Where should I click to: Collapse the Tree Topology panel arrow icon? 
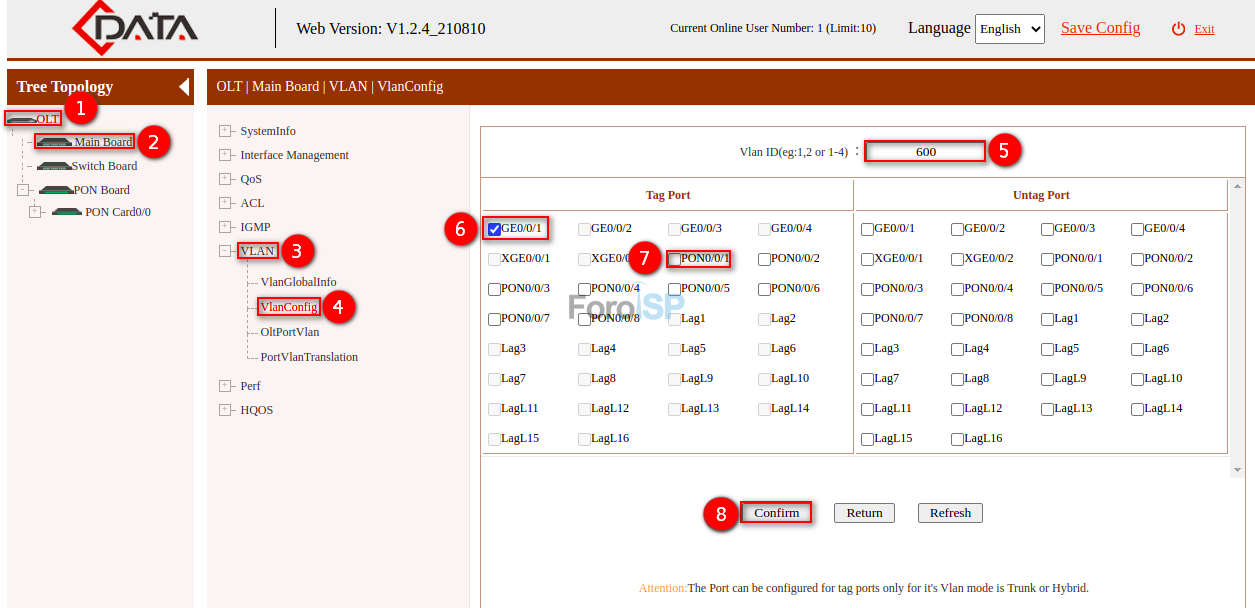pos(182,87)
